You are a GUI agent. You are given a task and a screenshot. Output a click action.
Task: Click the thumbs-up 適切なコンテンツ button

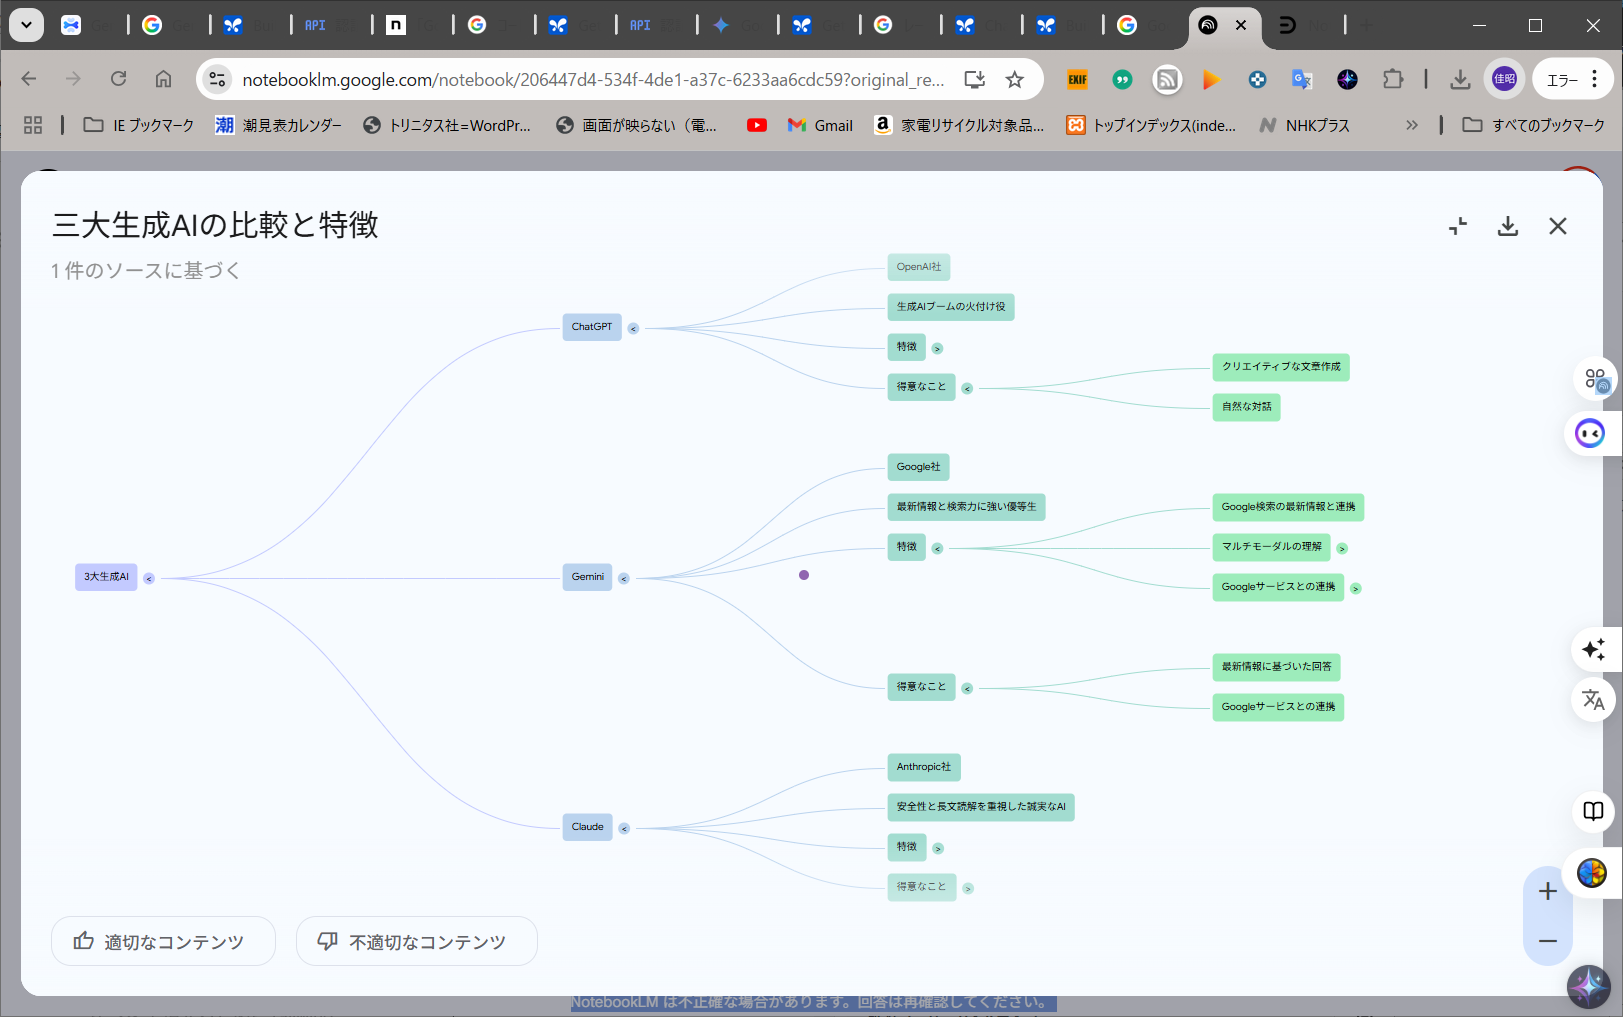(163, 941)
